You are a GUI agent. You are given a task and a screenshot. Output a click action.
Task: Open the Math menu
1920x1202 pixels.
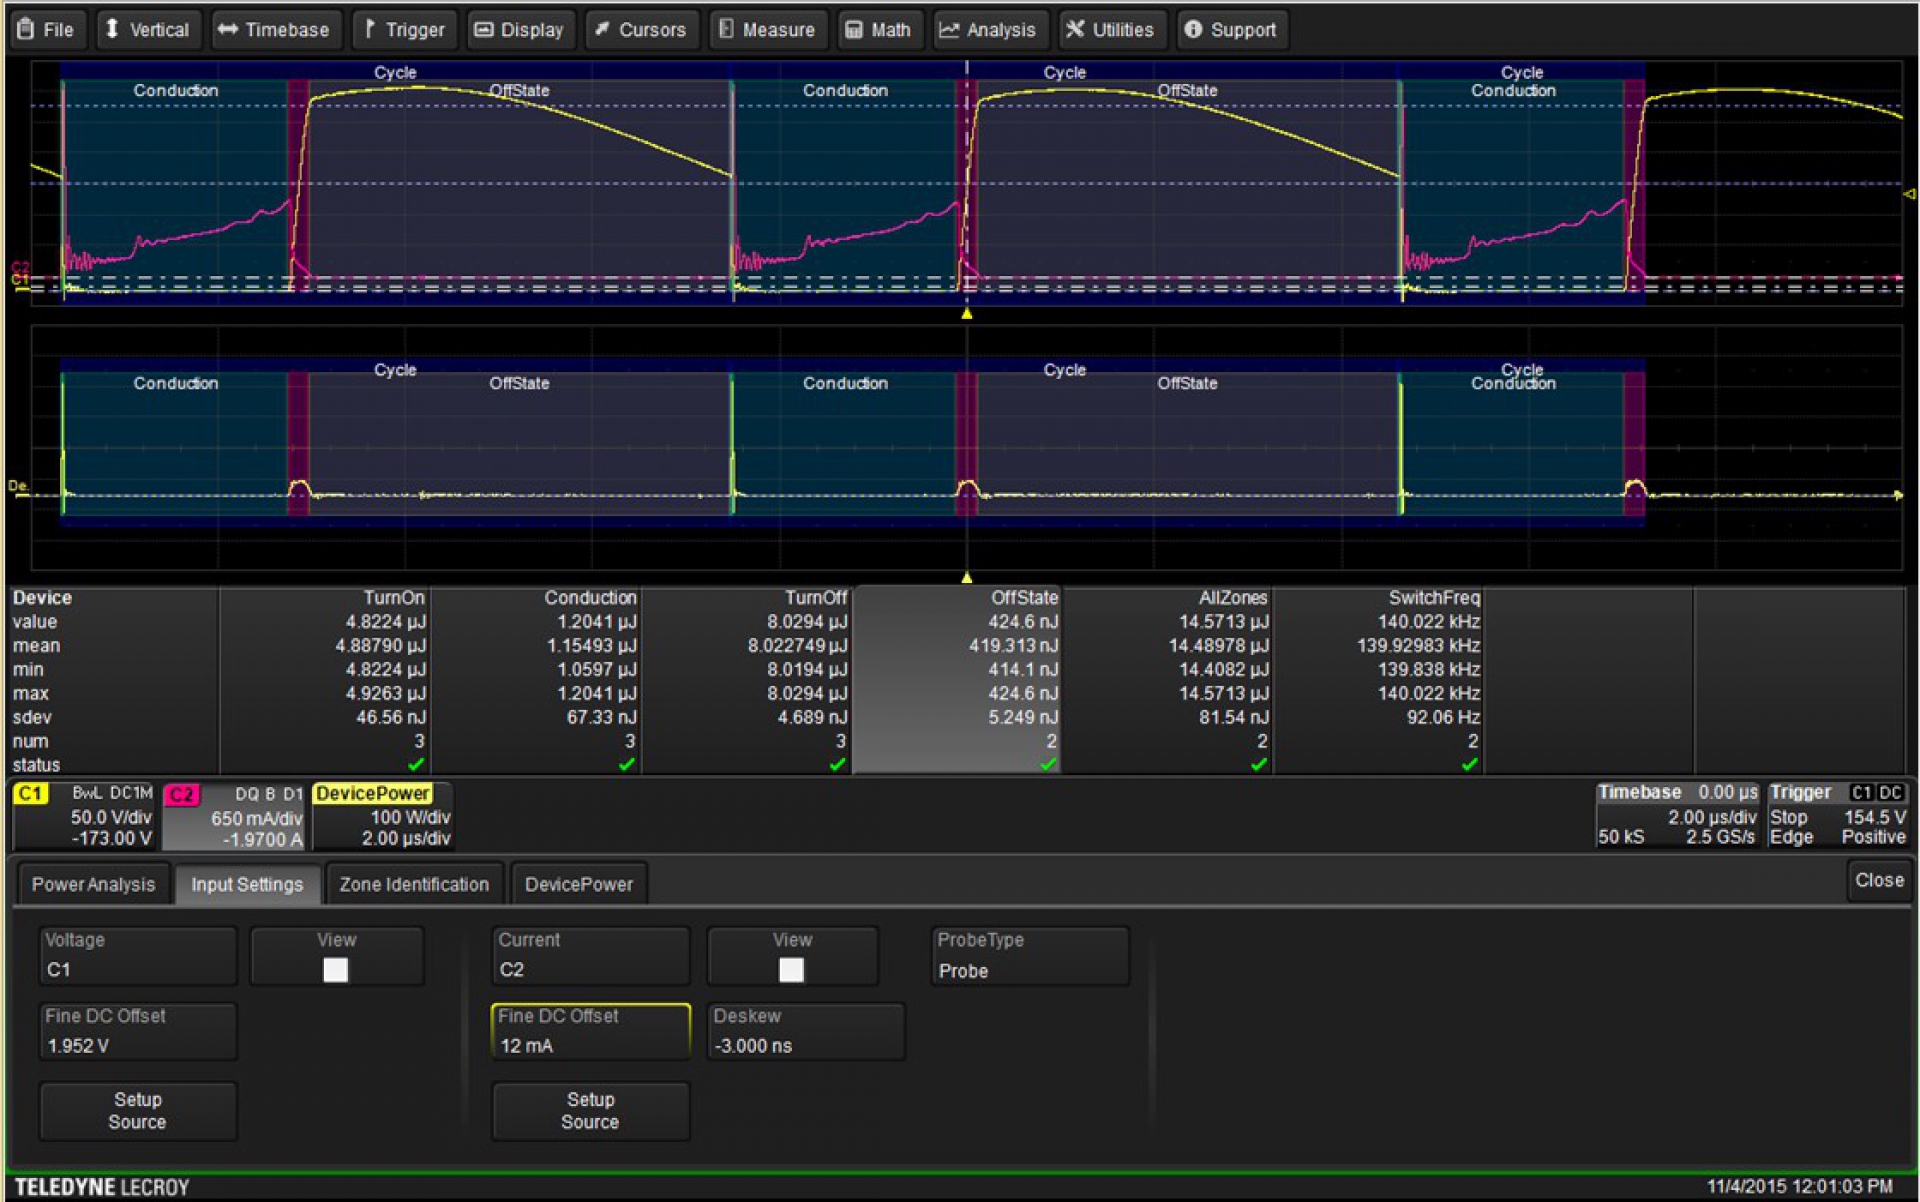878,30
